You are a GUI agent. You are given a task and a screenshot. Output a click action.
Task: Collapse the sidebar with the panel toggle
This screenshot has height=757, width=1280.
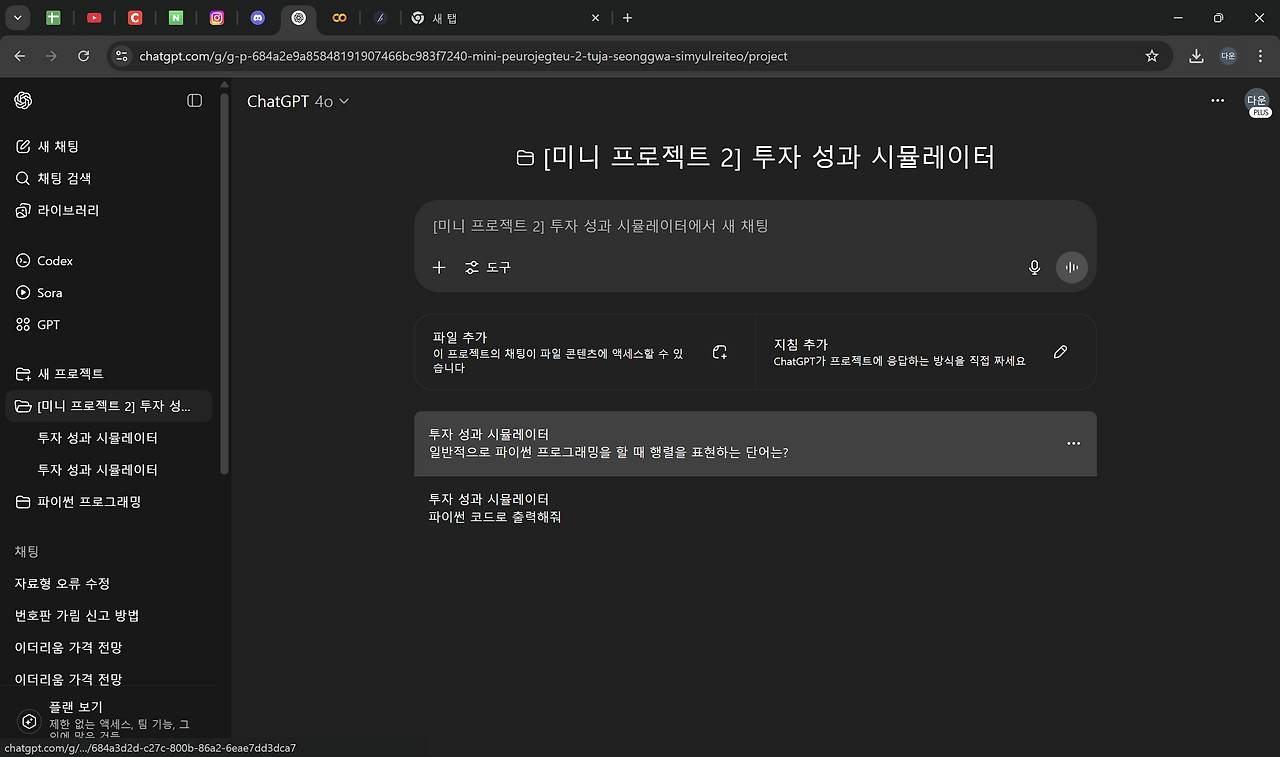(194, 100)
